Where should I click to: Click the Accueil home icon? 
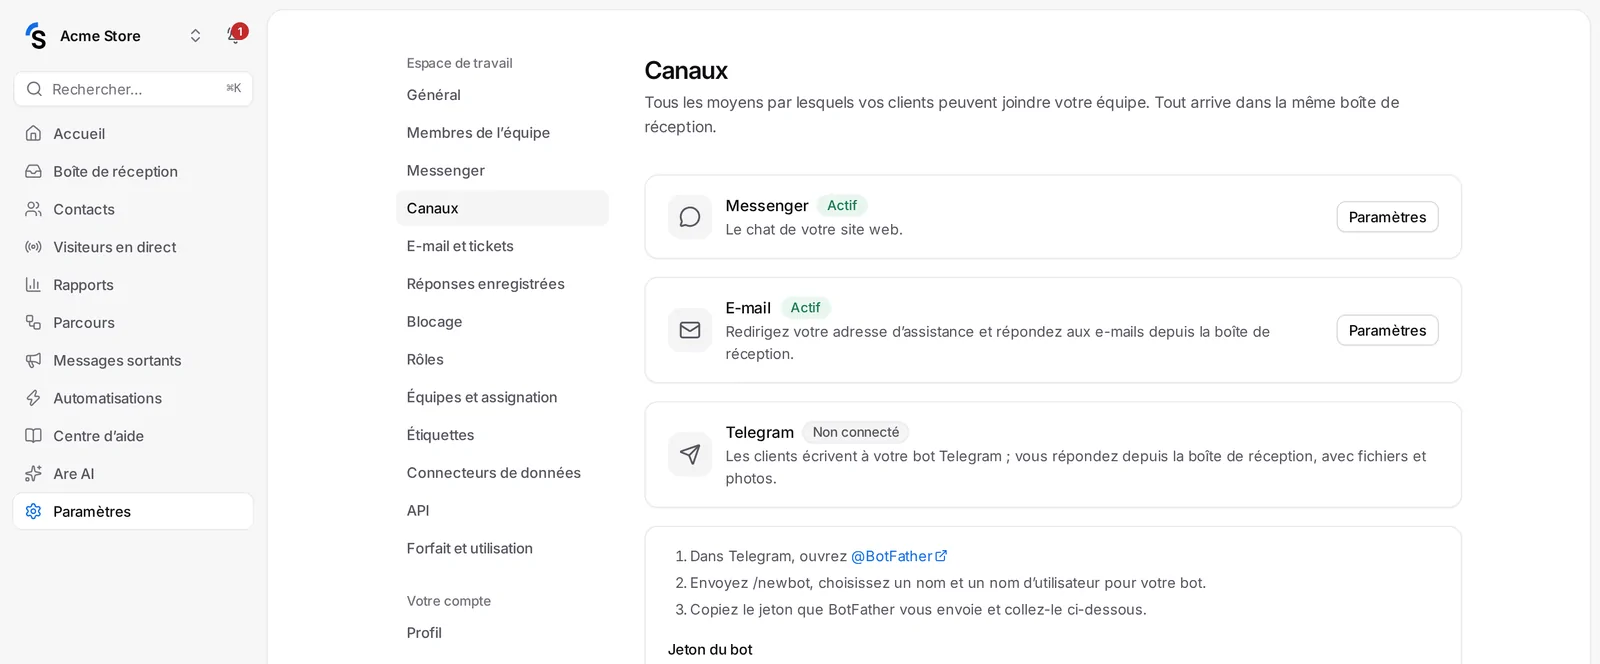(33, 133)
